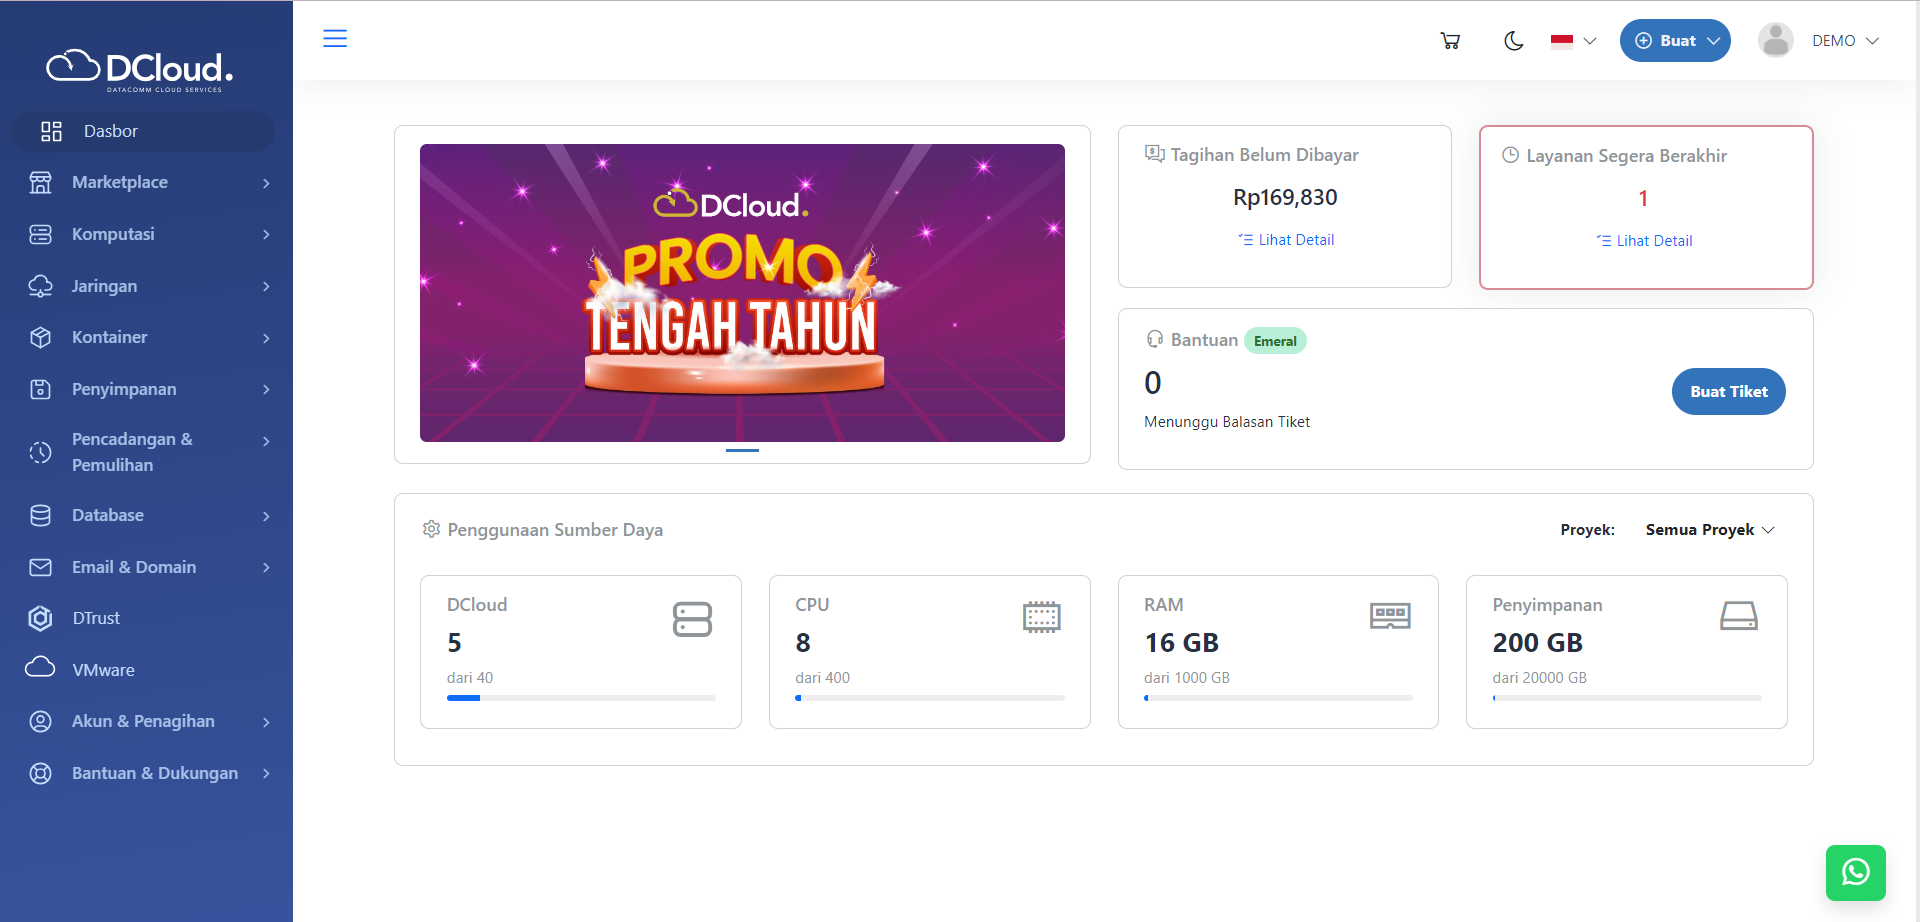Open the DEMO account profile avatar
The image size is (1920, 922).
coord(1775,40)
